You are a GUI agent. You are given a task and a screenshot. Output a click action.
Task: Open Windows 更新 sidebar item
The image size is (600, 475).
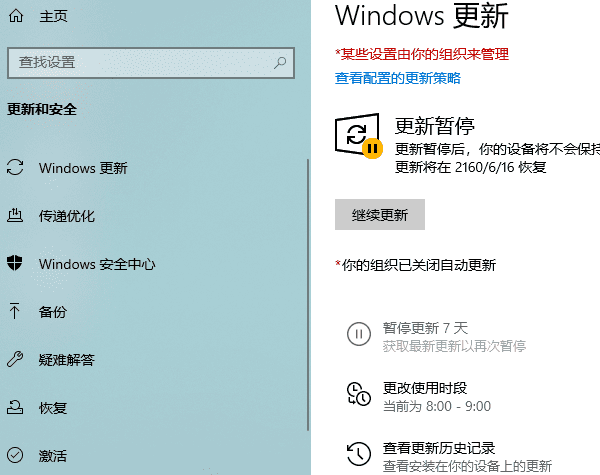tap(83, 168)
